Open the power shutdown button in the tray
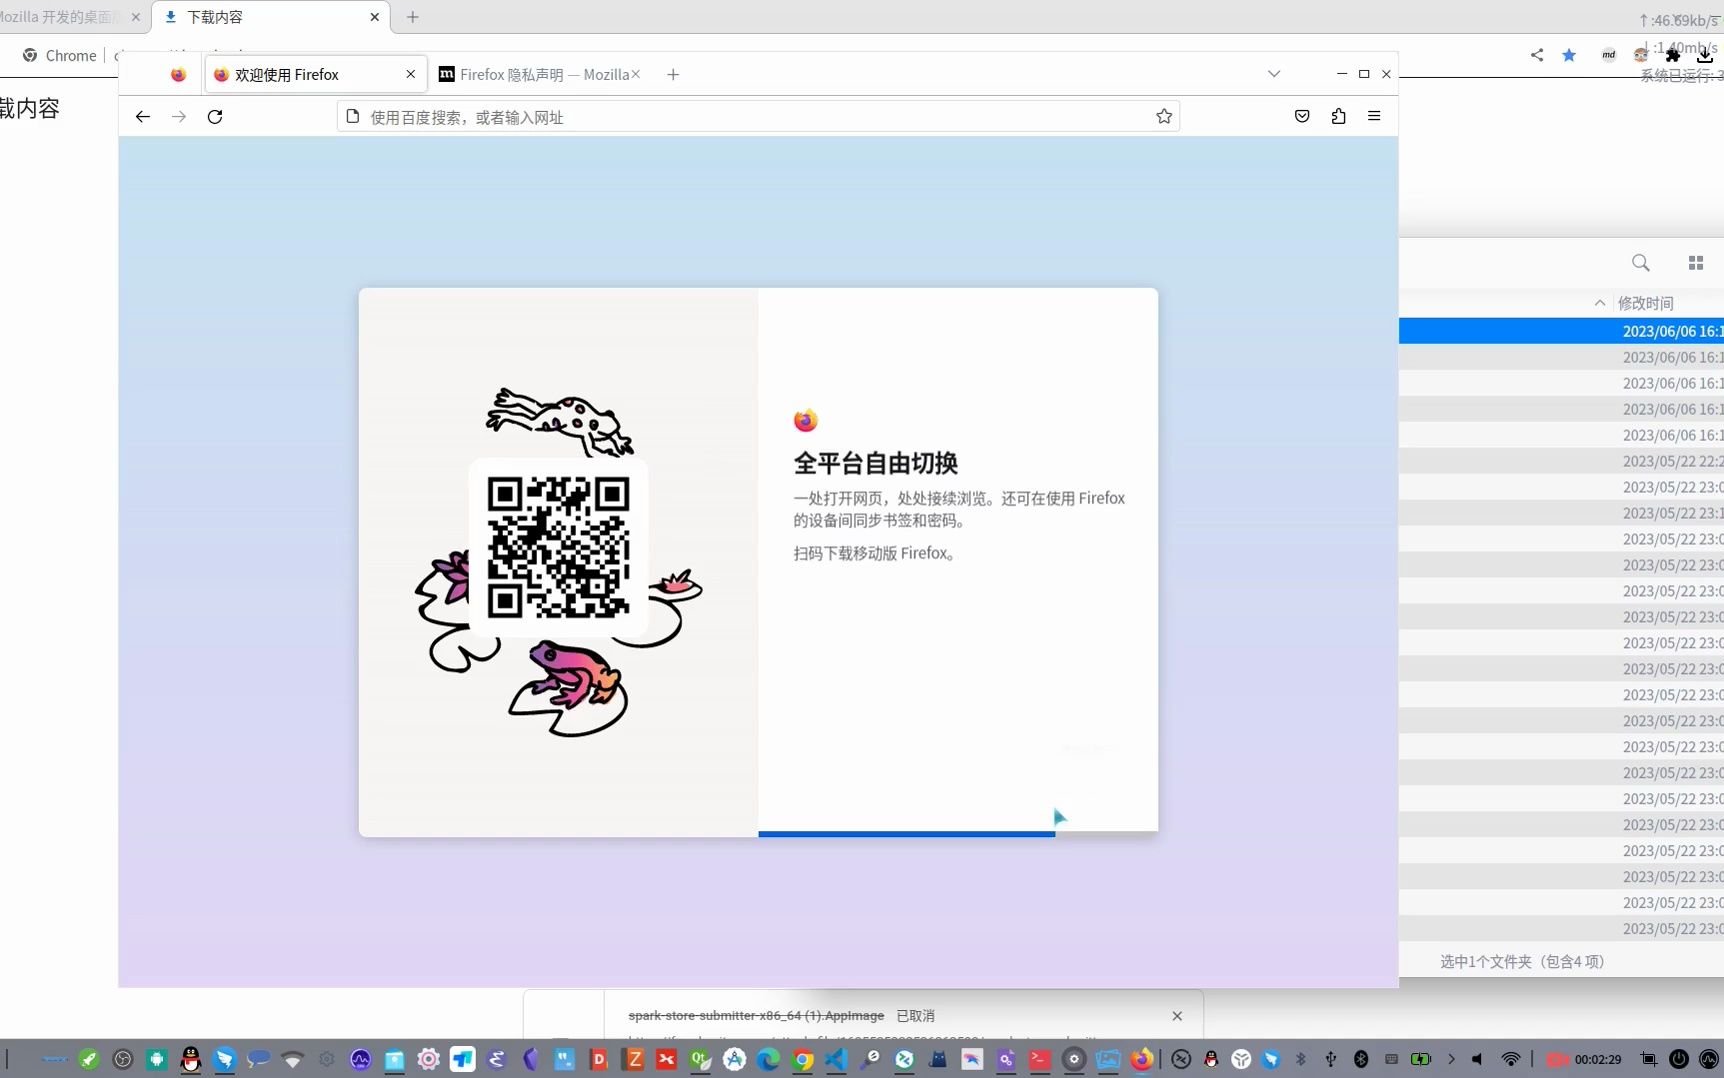1724x1078 pixels. coord(1679,1059)
